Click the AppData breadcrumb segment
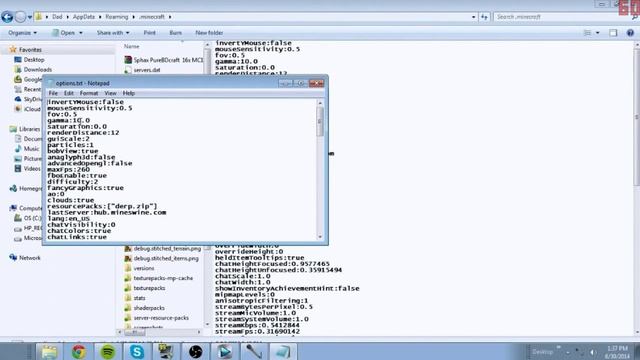This screenshot has height=360, width=640. 84,17
